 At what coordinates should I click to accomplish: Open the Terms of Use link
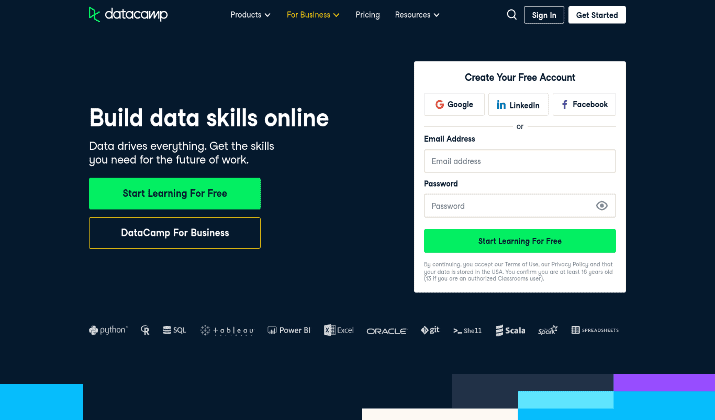pyautogui.click(x=521, y=264)
